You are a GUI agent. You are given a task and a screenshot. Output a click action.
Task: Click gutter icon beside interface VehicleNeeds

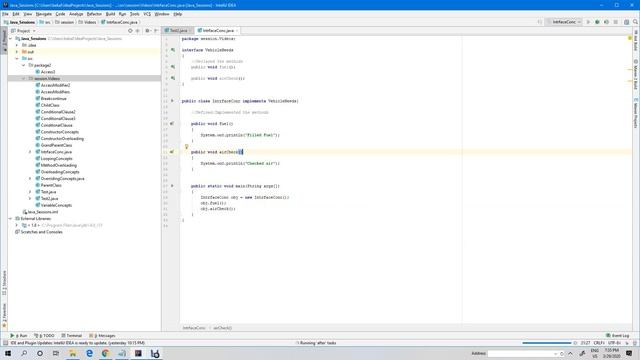[173, 50]
